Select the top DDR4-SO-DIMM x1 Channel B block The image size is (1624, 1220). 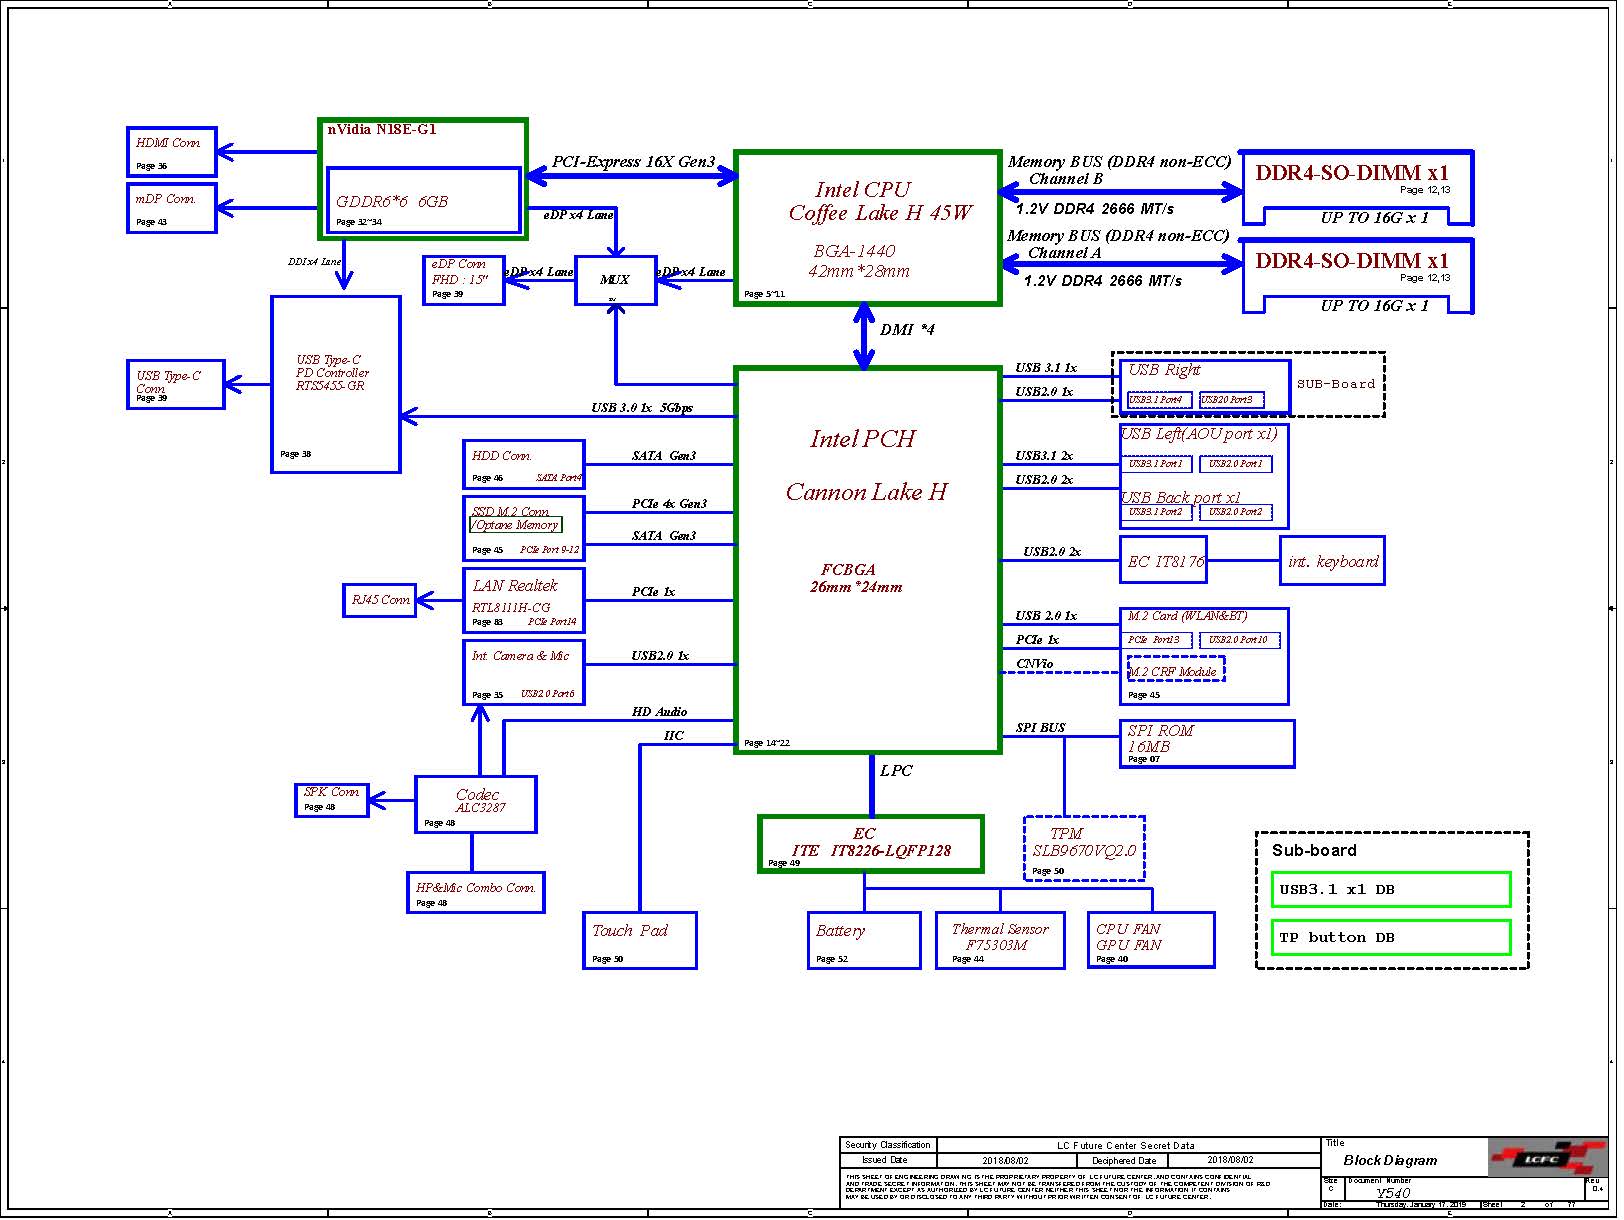[1358, 190]
